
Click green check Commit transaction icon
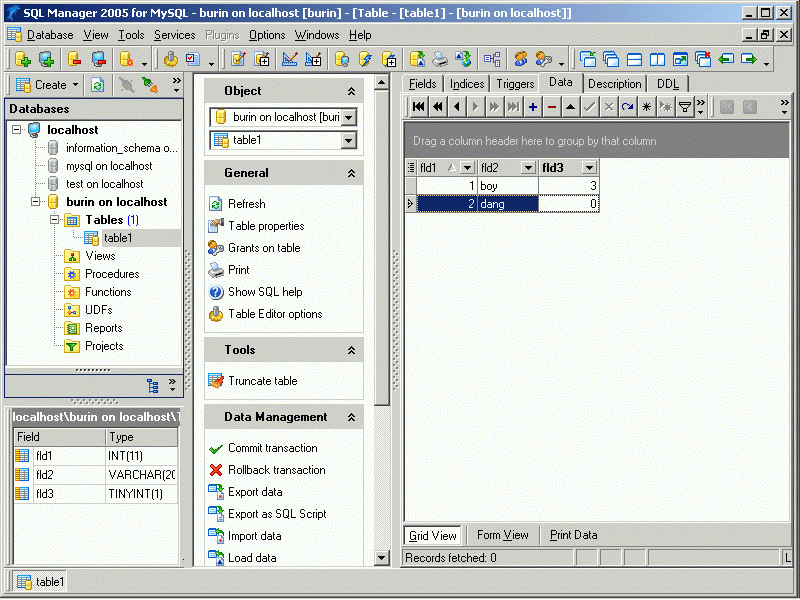click(x=216, y=448)
